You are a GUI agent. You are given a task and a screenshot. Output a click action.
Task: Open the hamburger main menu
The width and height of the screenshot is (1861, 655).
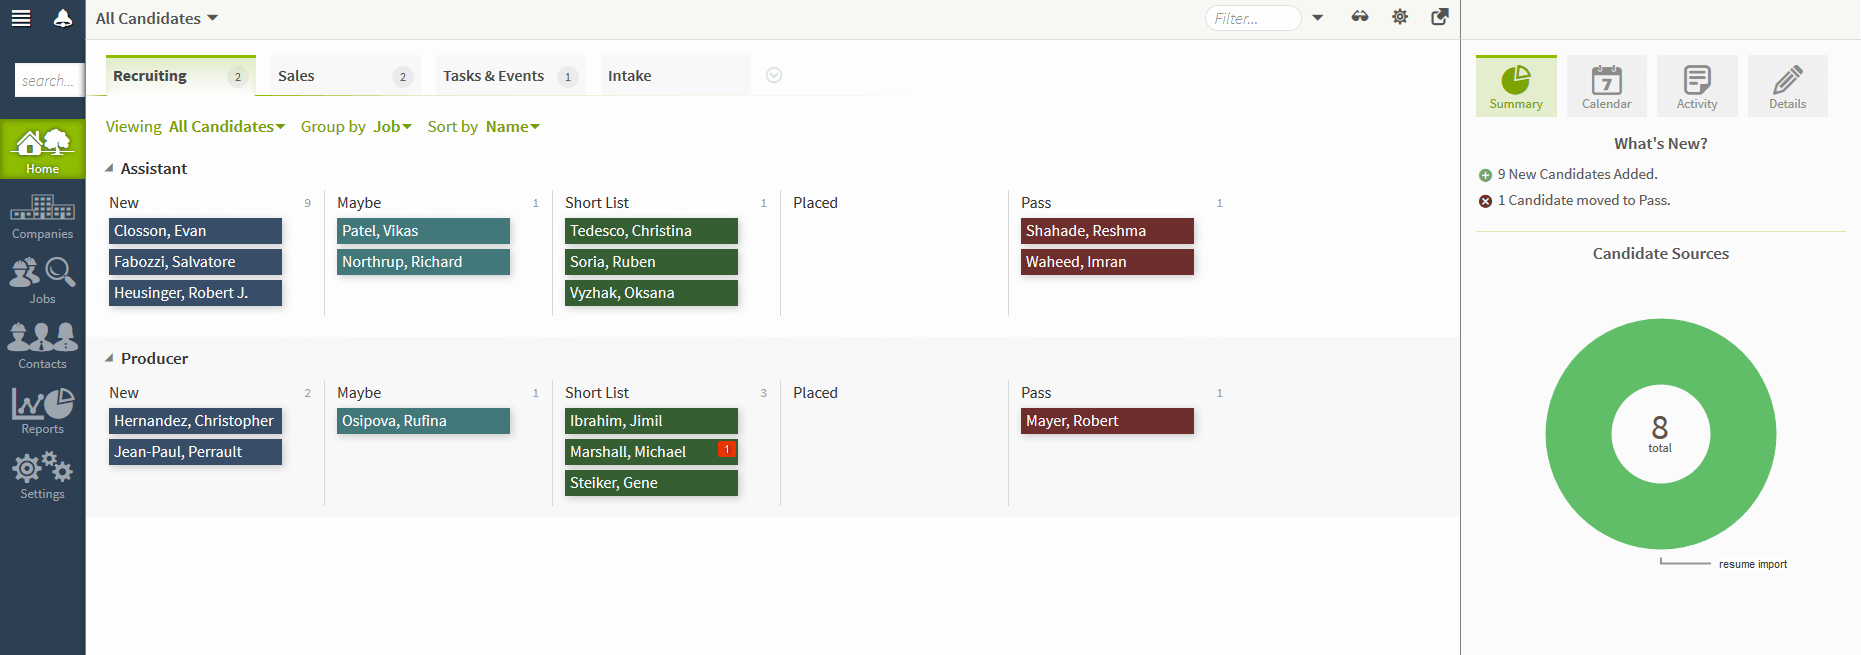[x=21, y=18]
